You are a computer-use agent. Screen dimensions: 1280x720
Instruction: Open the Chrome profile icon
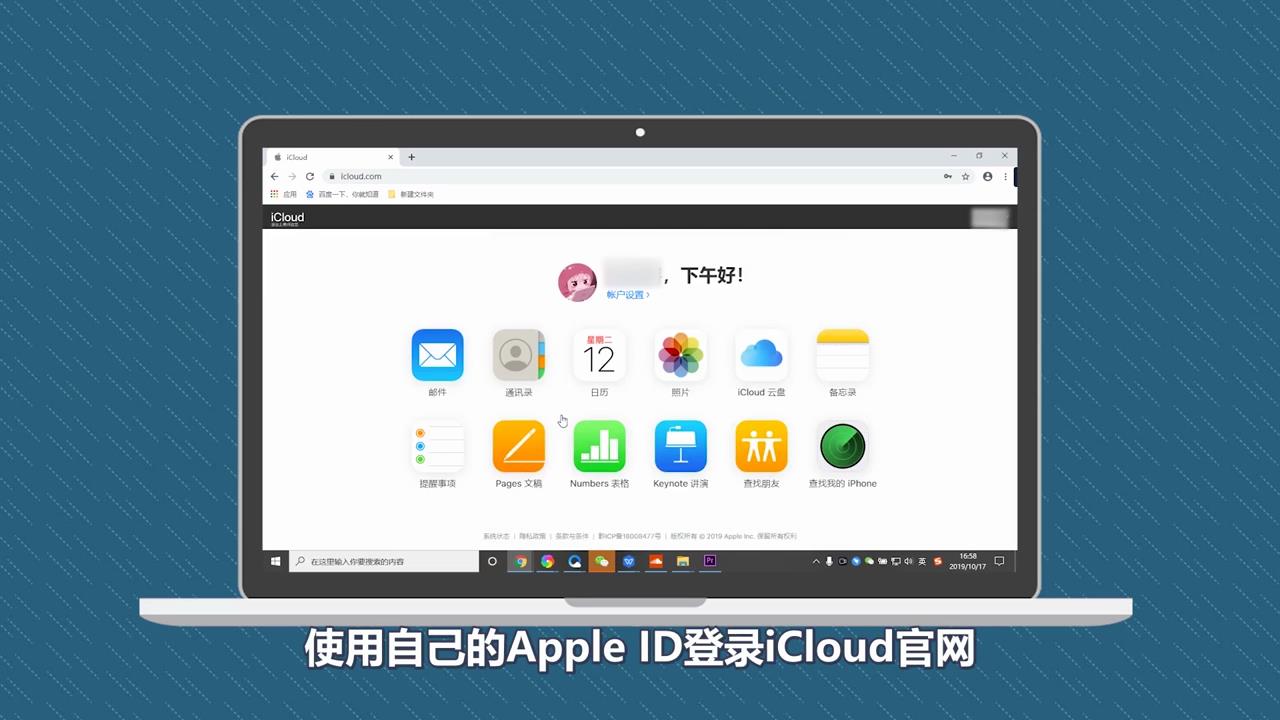click(x=987, y=176)
